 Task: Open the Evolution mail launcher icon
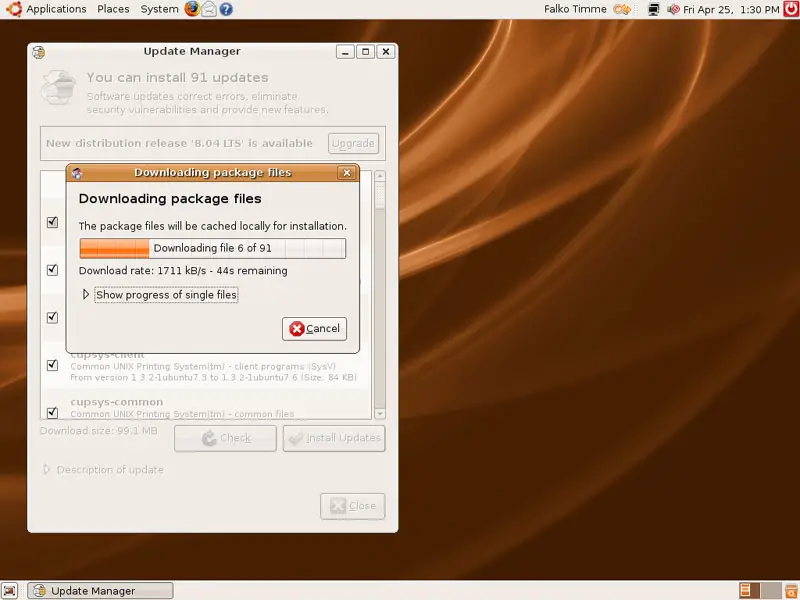[209, 9]
